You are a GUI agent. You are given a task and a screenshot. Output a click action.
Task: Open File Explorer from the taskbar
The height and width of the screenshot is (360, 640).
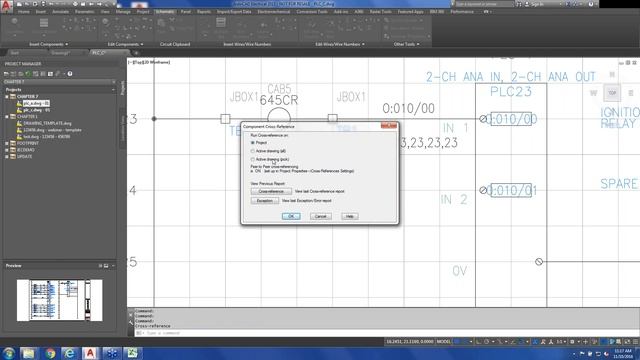pos(28,353)
